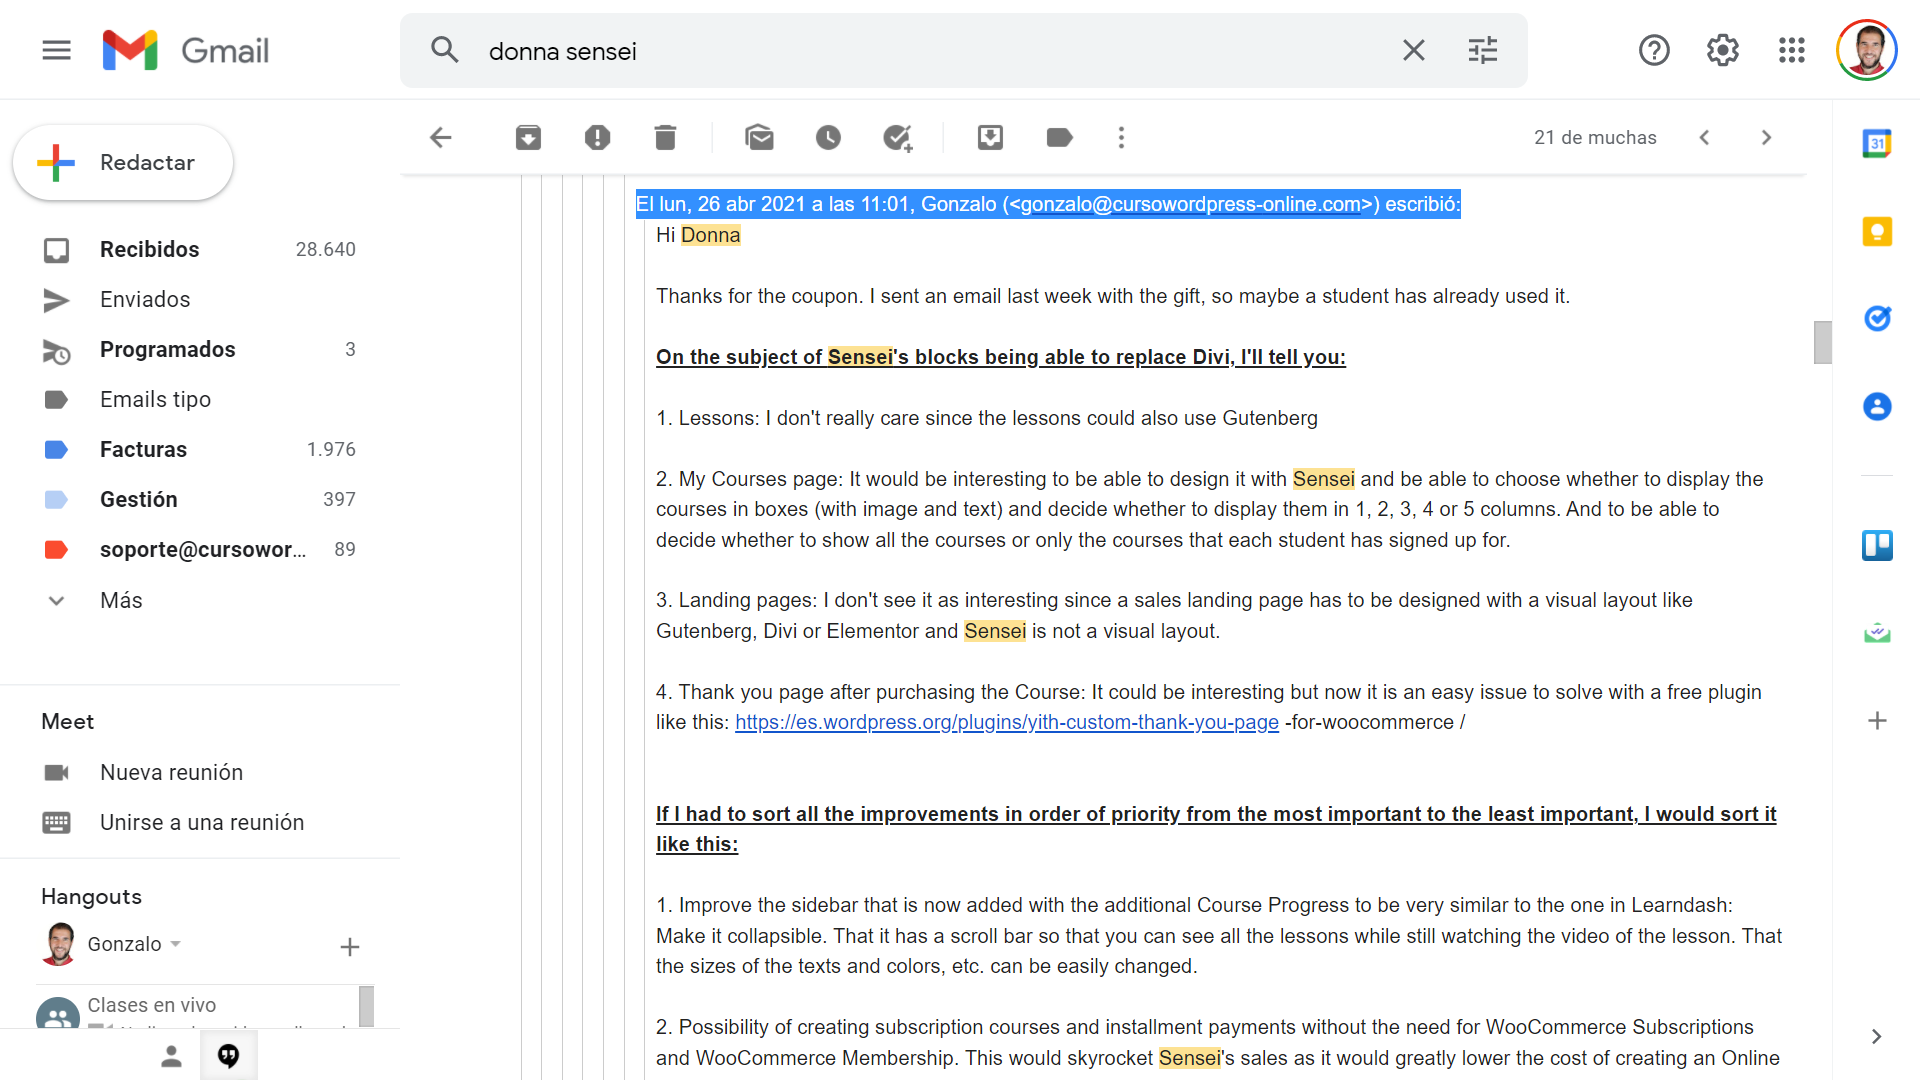
Task: Open the Trello add-on
Action: click(x=1876, y=545)
